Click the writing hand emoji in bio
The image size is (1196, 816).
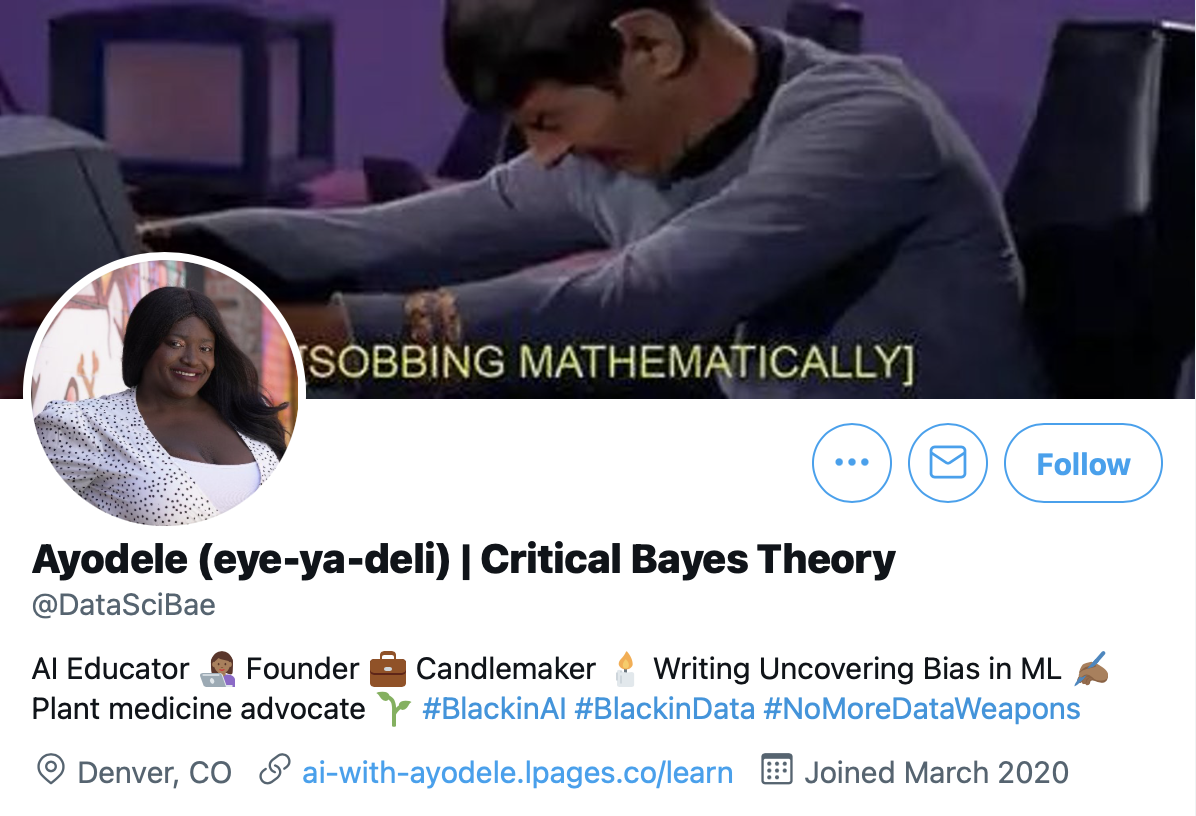click(1090, 669)
